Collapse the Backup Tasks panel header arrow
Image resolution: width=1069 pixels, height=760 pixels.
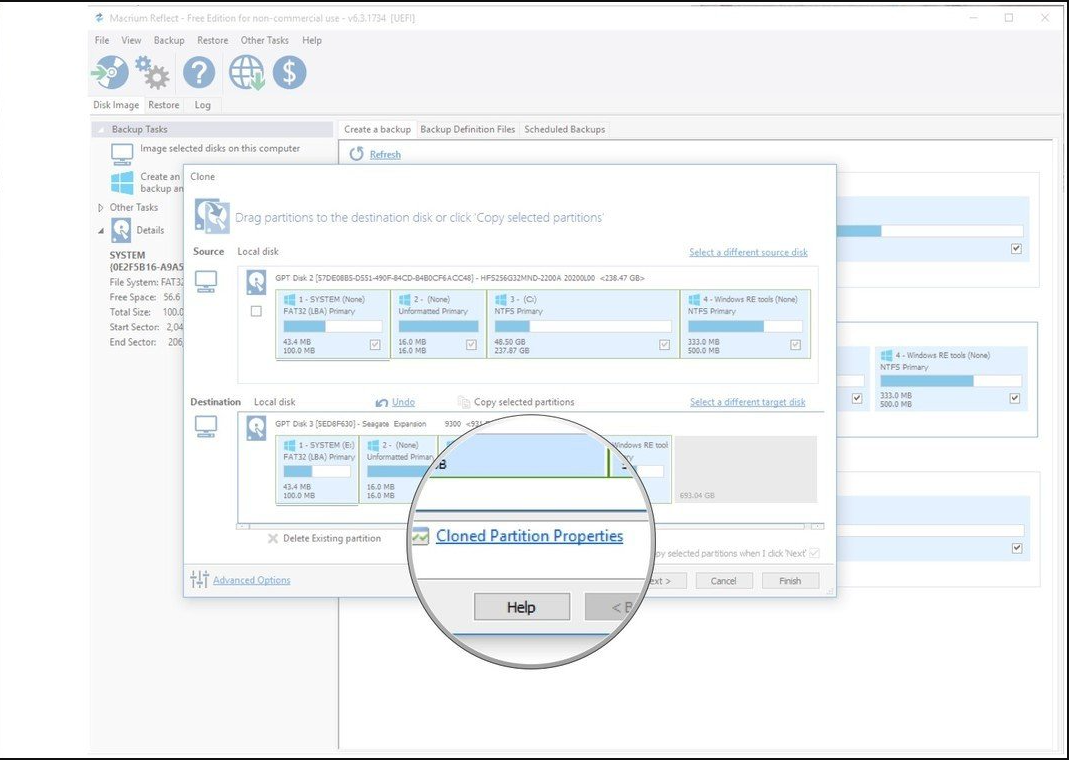point(102,130)
